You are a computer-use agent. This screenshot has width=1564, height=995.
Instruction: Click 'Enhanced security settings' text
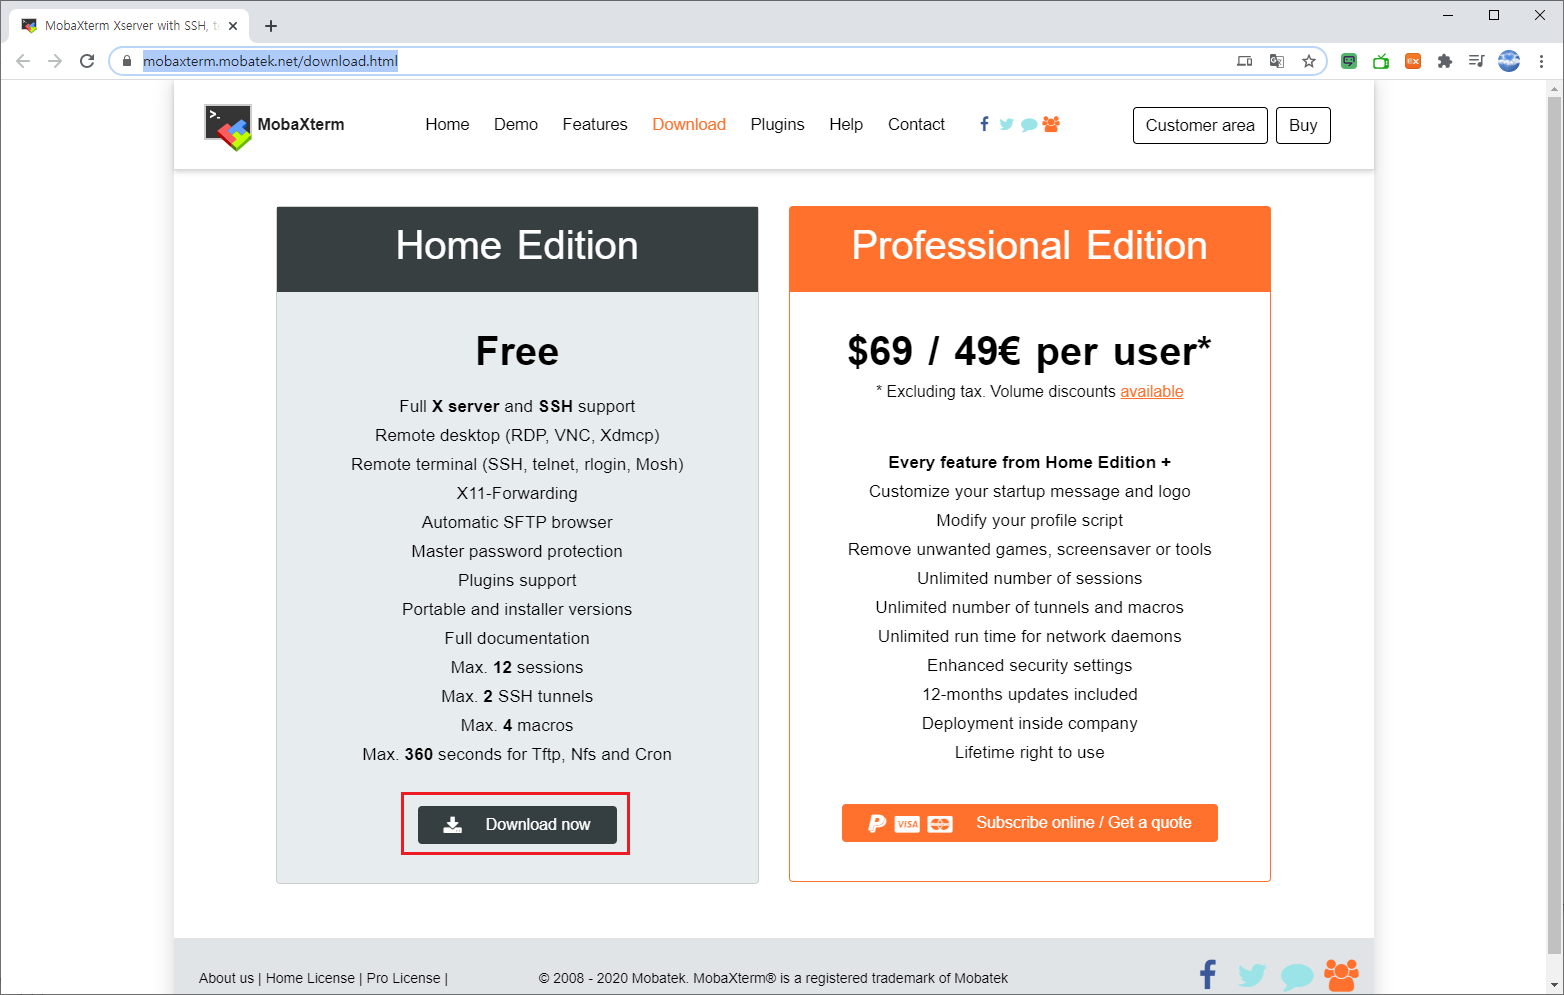point(1029,665)
